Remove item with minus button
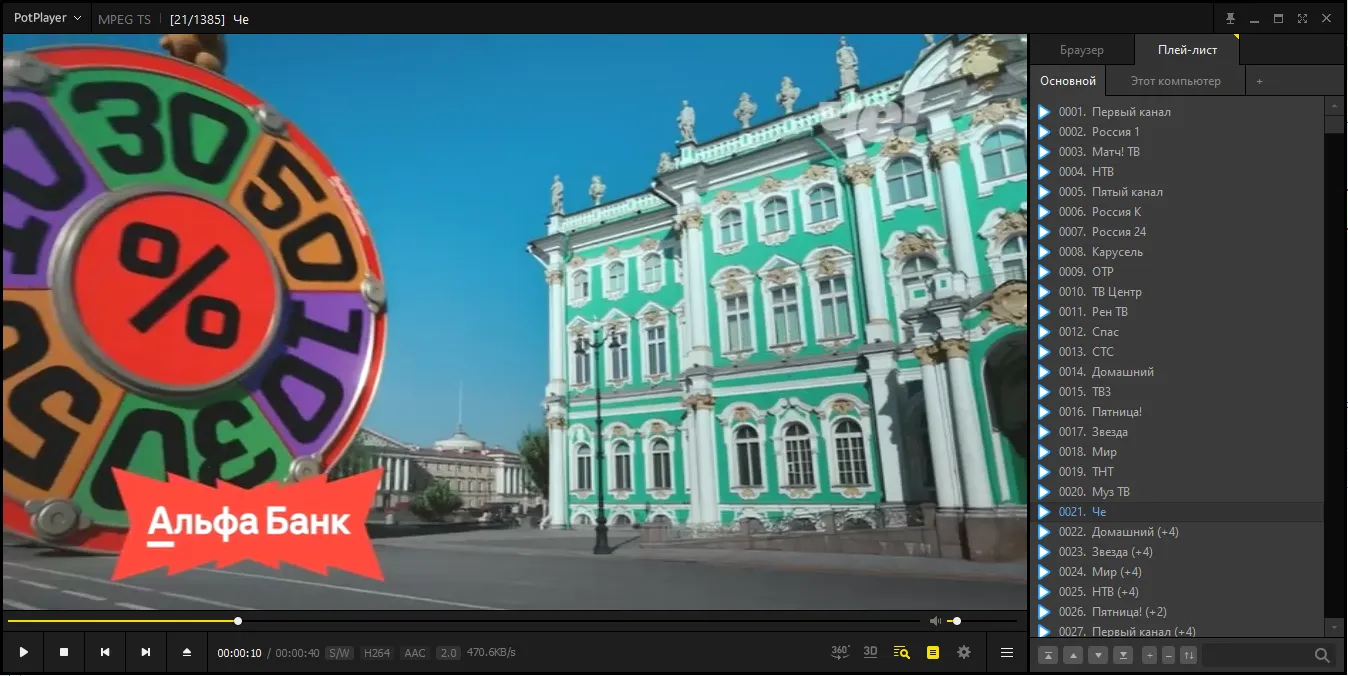This screenshot has width=1348, height=676. (1169, 655)
